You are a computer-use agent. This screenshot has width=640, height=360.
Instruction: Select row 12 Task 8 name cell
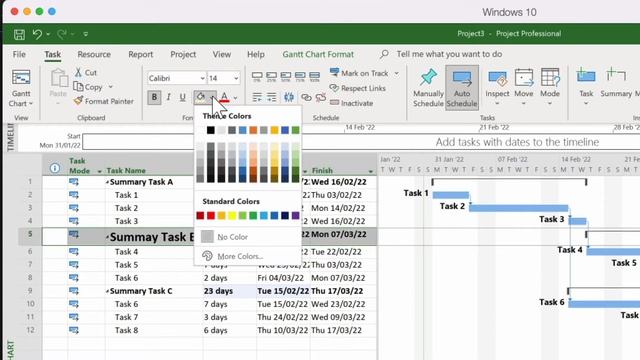point(154,330)
